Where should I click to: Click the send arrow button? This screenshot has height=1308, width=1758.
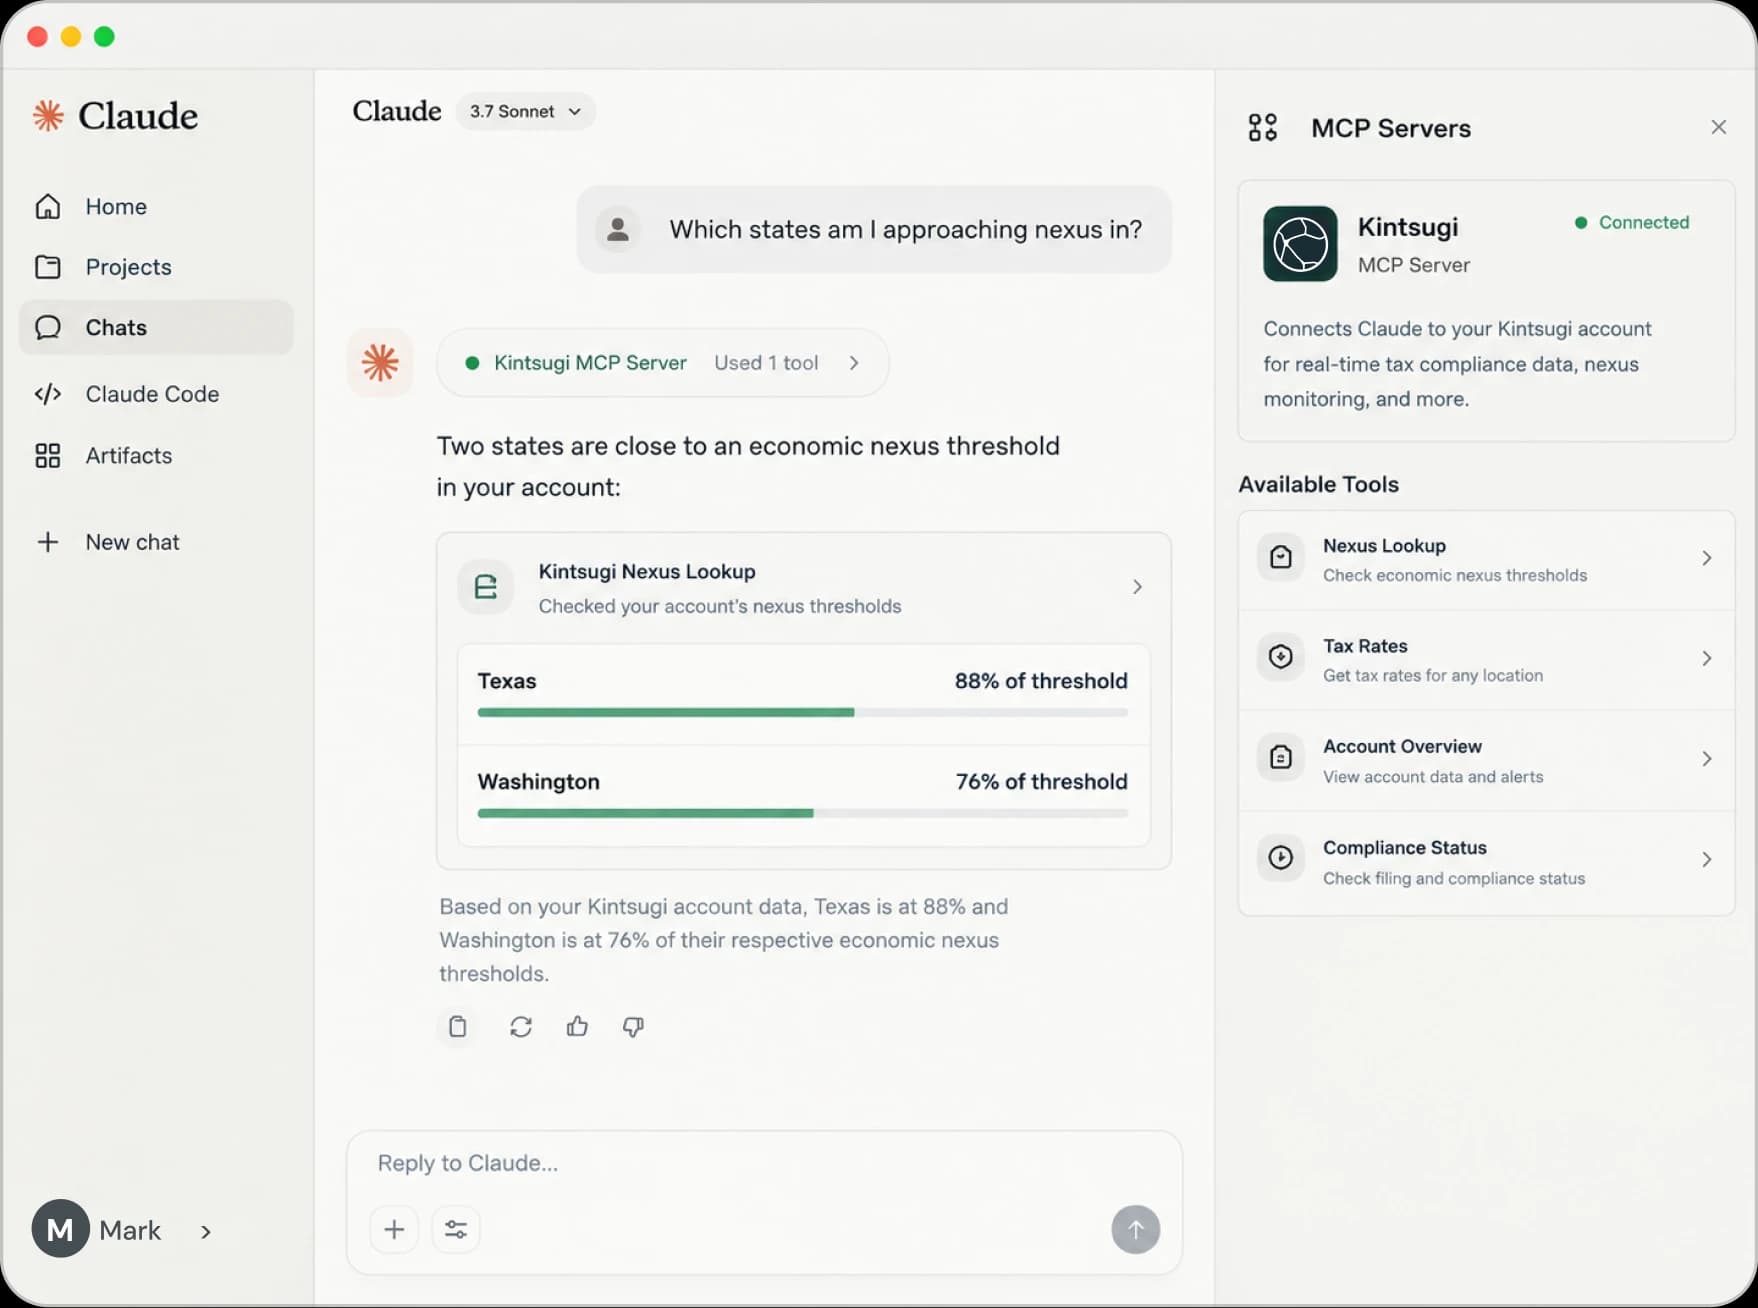pyautogui.click(x=1136, y=1229)
